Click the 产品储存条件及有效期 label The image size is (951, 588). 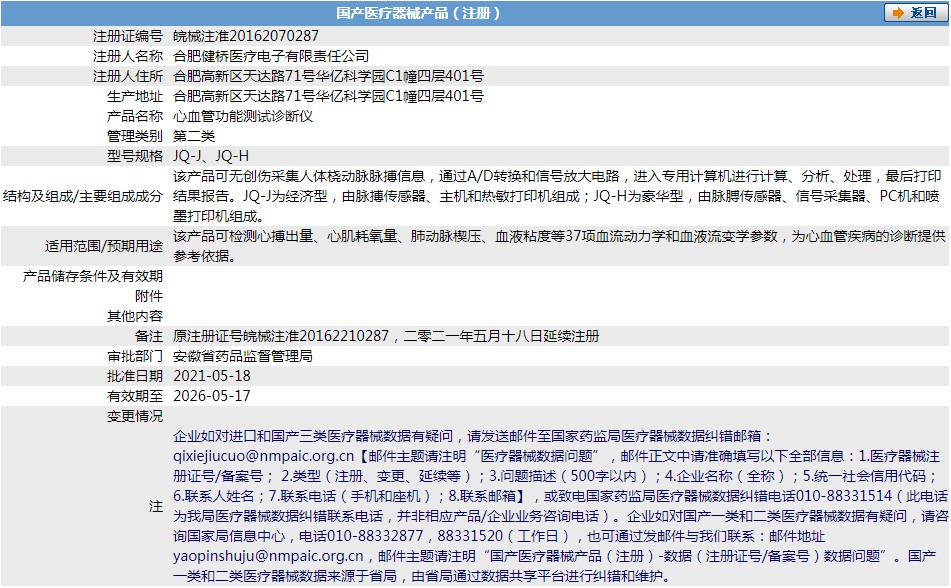tap(92, 276)
